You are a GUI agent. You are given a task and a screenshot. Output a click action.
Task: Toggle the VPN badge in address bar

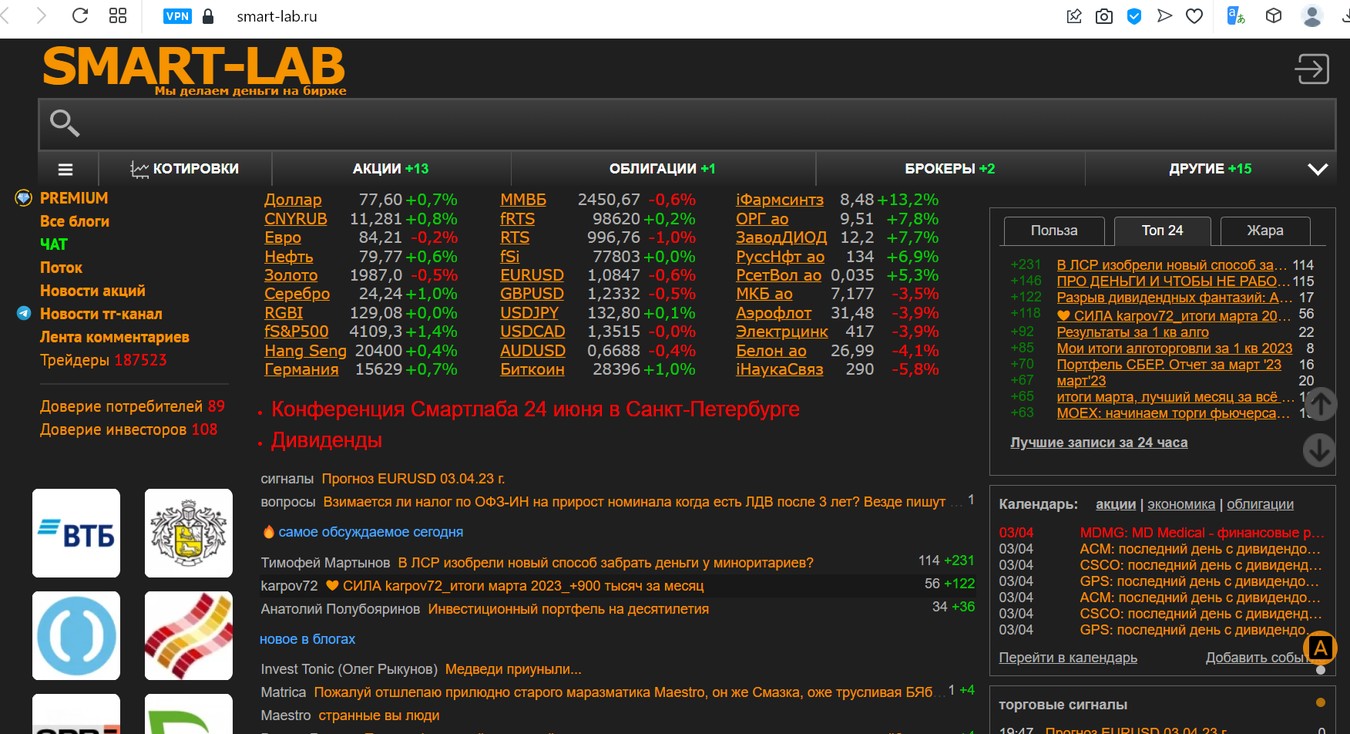tap(177, 16)
